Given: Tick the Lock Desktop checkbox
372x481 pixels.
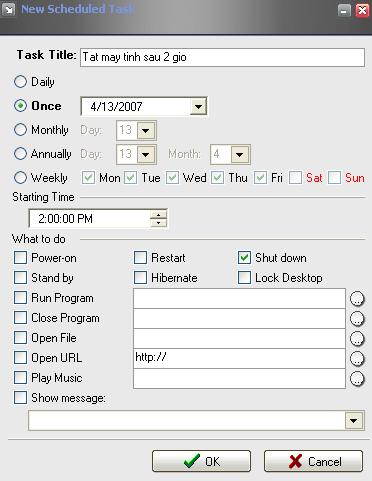Looking at the screenshot, I should pyautogui.click(x=244, y=278).
